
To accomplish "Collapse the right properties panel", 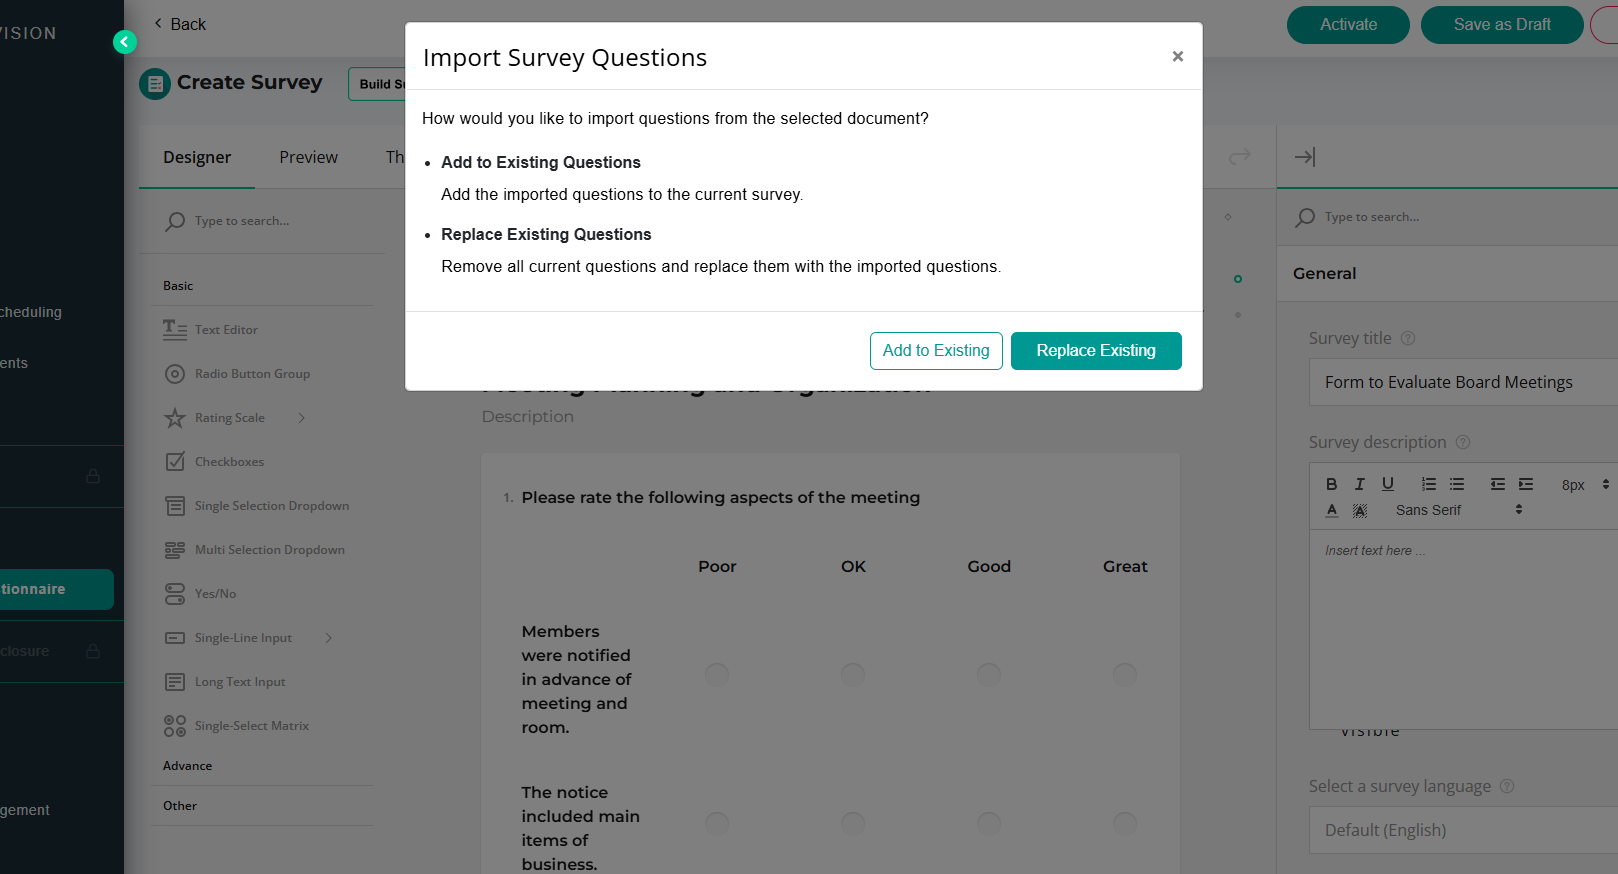I will [1305, 157].
